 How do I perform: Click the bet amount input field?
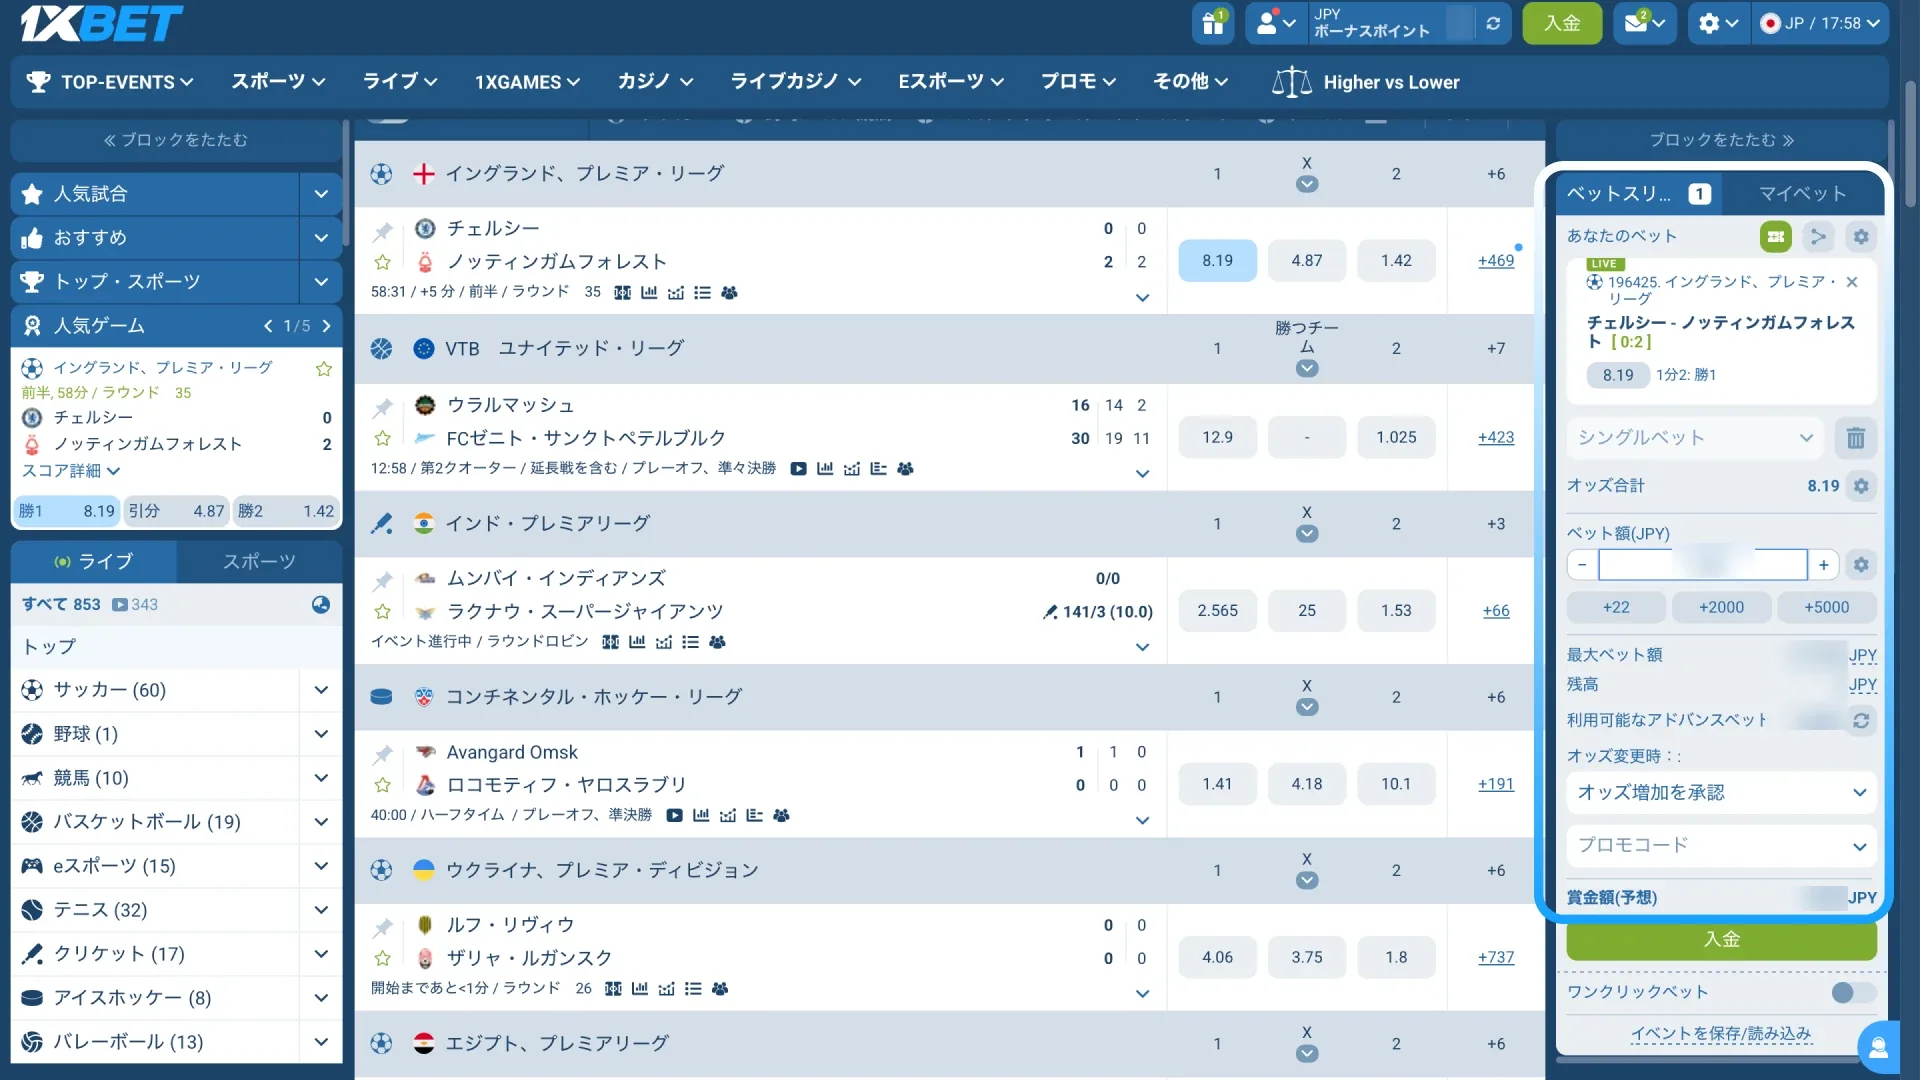tap(1702, 565)
